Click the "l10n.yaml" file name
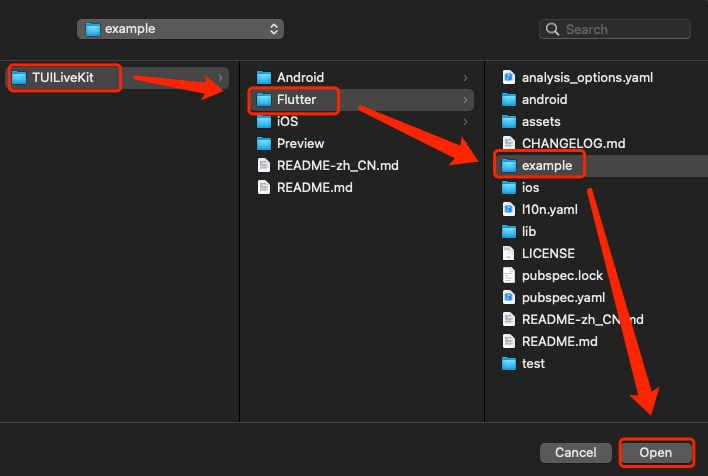The height and width of the screenshot is (476, 708). (x=550, y=210)
